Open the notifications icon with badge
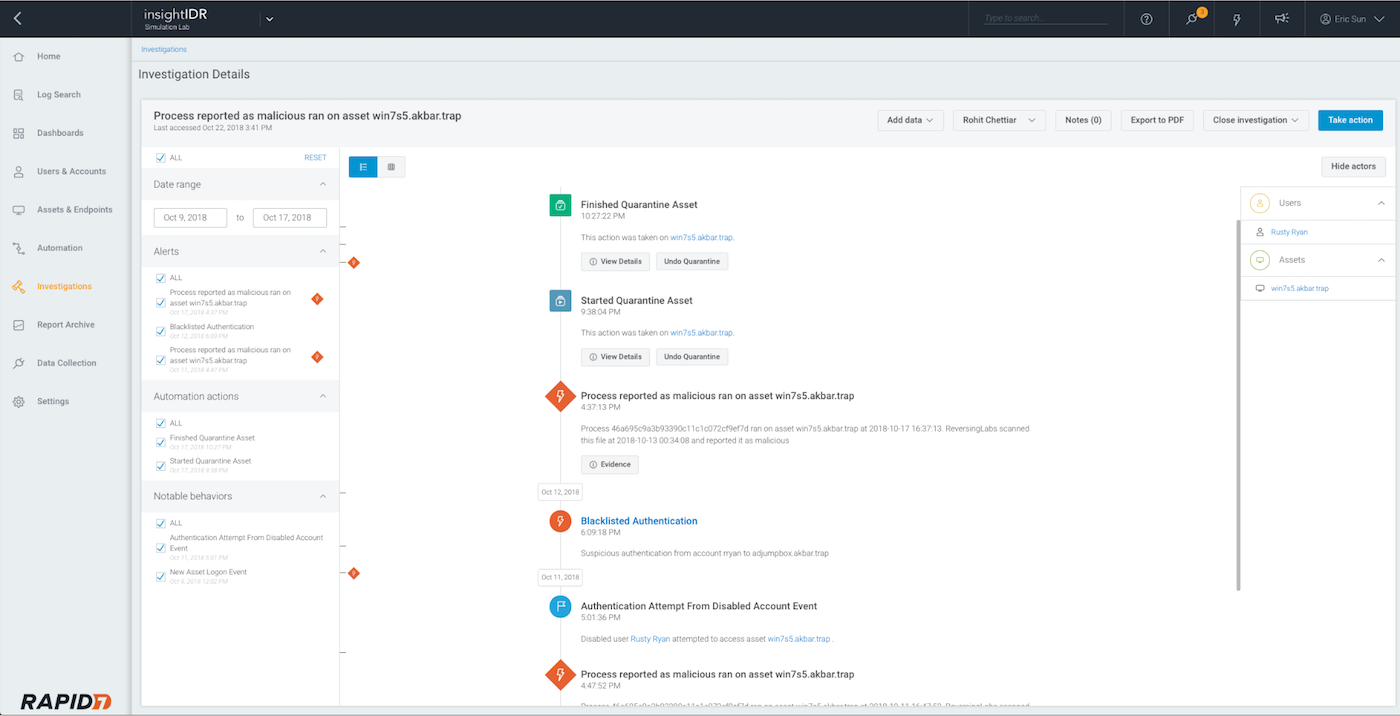This screenshot has width=1400, height=716. pos(1192,19)
